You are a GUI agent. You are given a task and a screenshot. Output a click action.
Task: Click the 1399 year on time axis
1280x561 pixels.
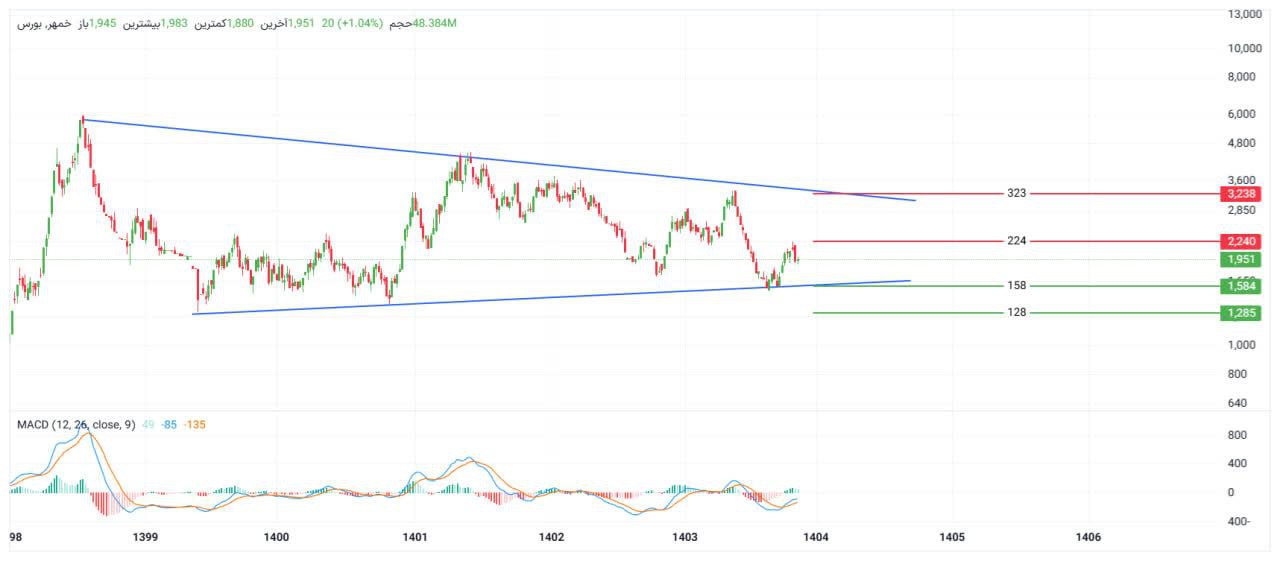145,537
